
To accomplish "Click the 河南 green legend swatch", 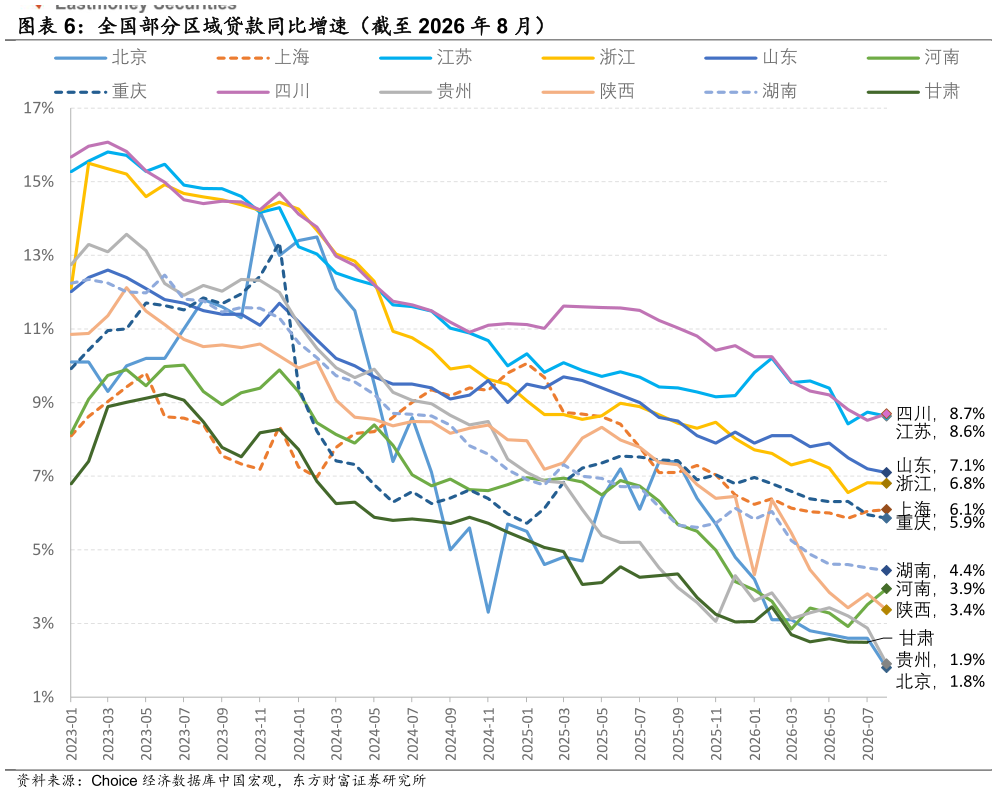I will pos(893,58).
